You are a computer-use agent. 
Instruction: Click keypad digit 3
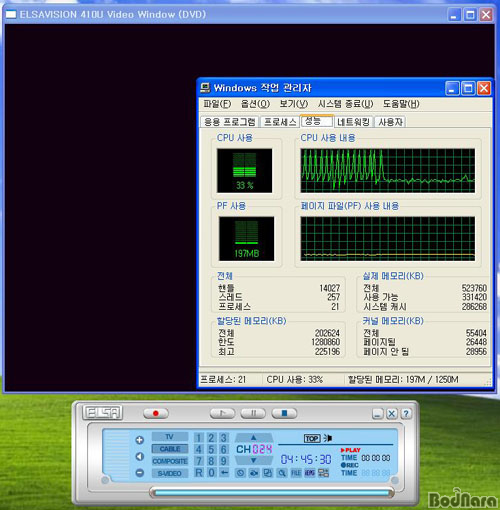[x=224, y=438]
